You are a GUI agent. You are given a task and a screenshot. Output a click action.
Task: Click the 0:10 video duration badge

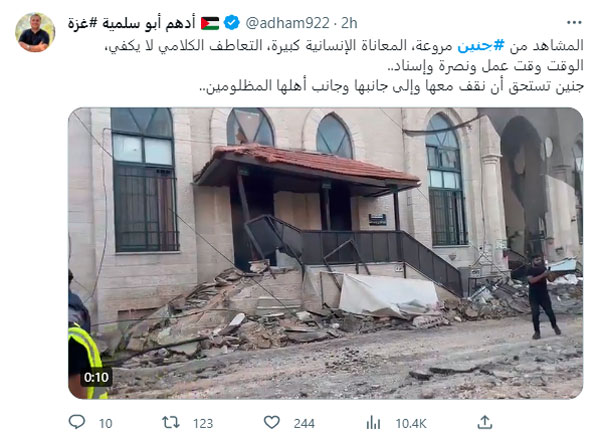[96, 377]
